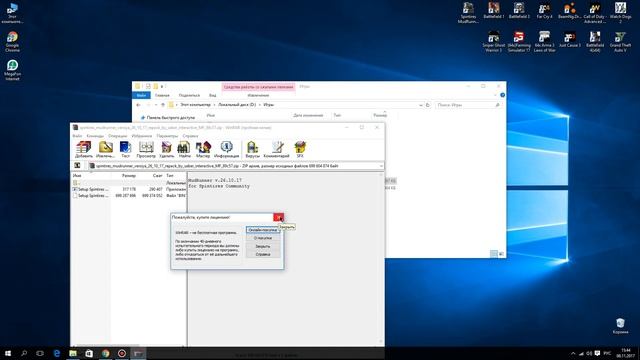640x360 pixels.
Task: Click the Комментарий (Comment) toolbar icon
Action: click(277, 149)
